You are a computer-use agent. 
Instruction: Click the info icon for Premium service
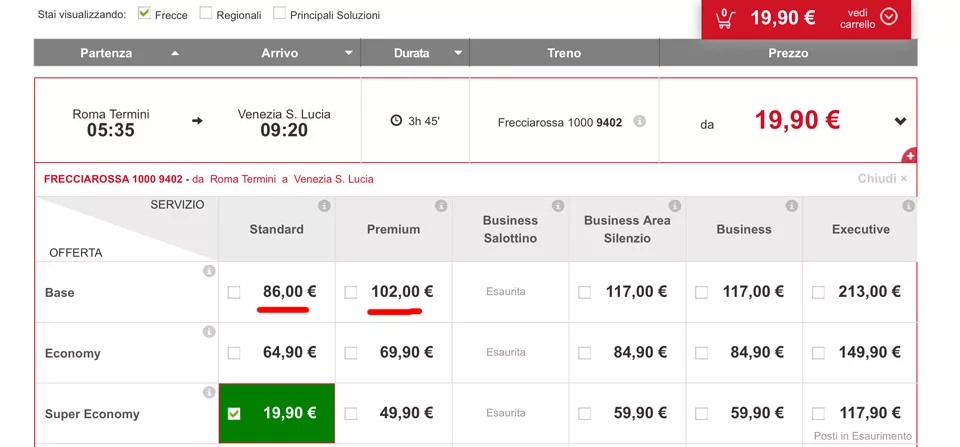point(441,206)
